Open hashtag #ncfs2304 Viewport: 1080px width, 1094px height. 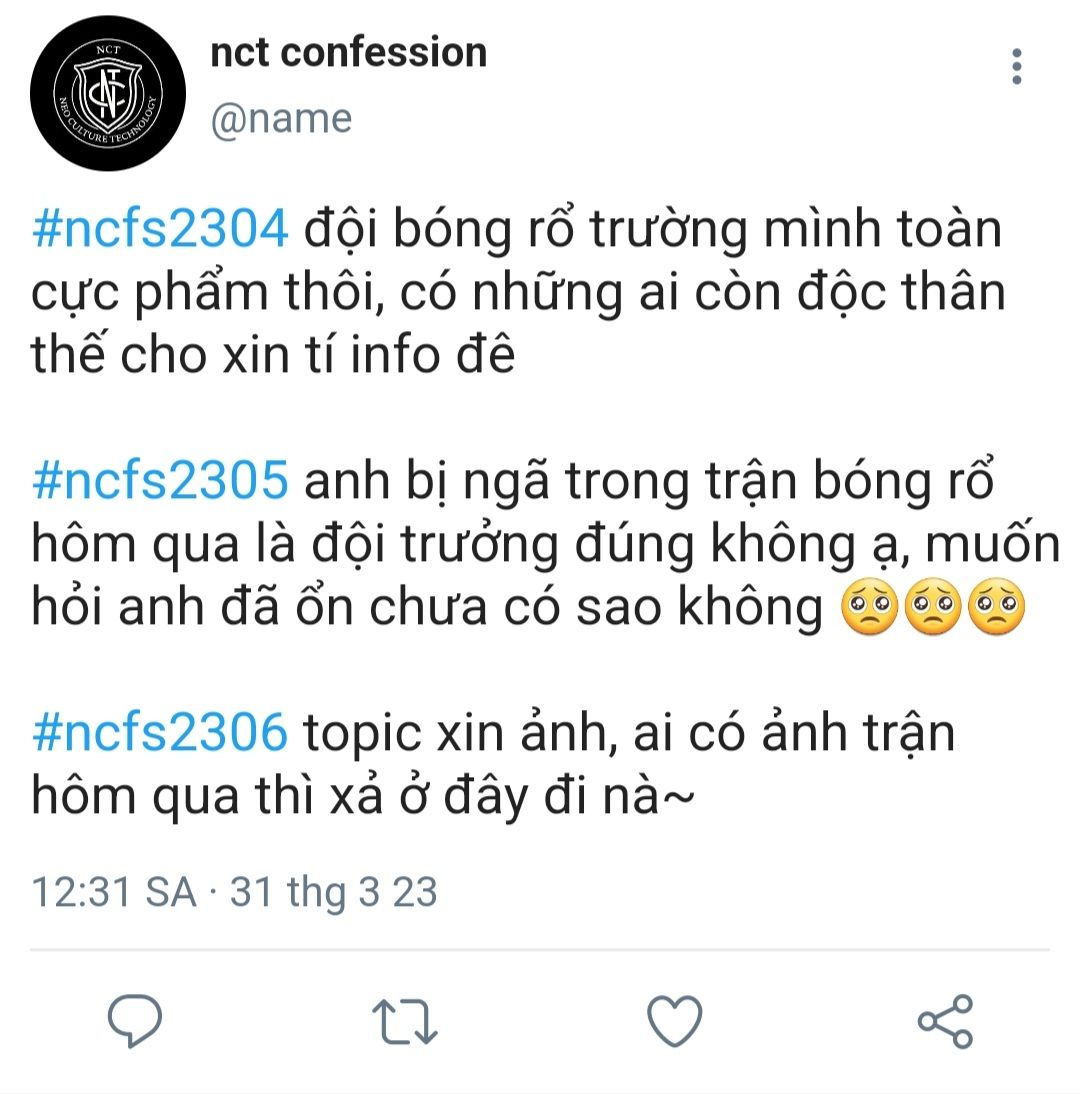160,228
